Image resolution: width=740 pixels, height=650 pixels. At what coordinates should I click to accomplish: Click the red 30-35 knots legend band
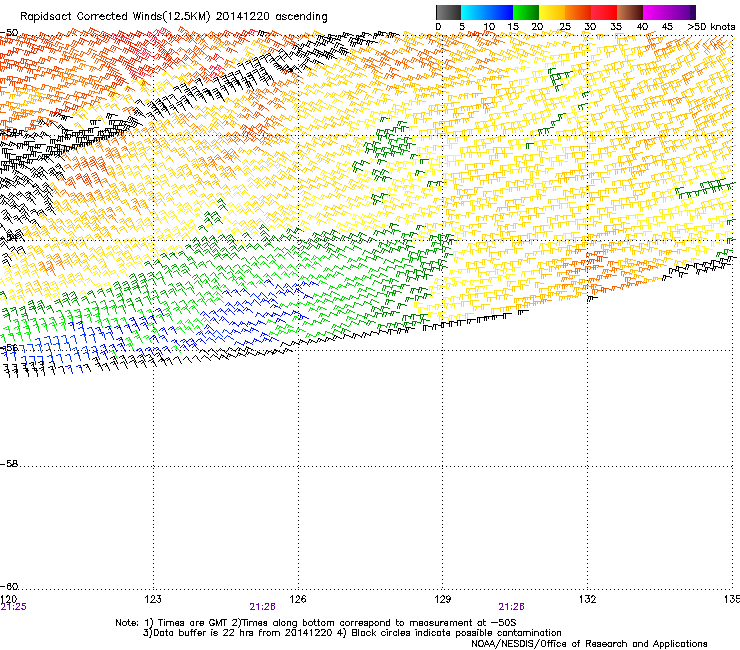point(604,12)
